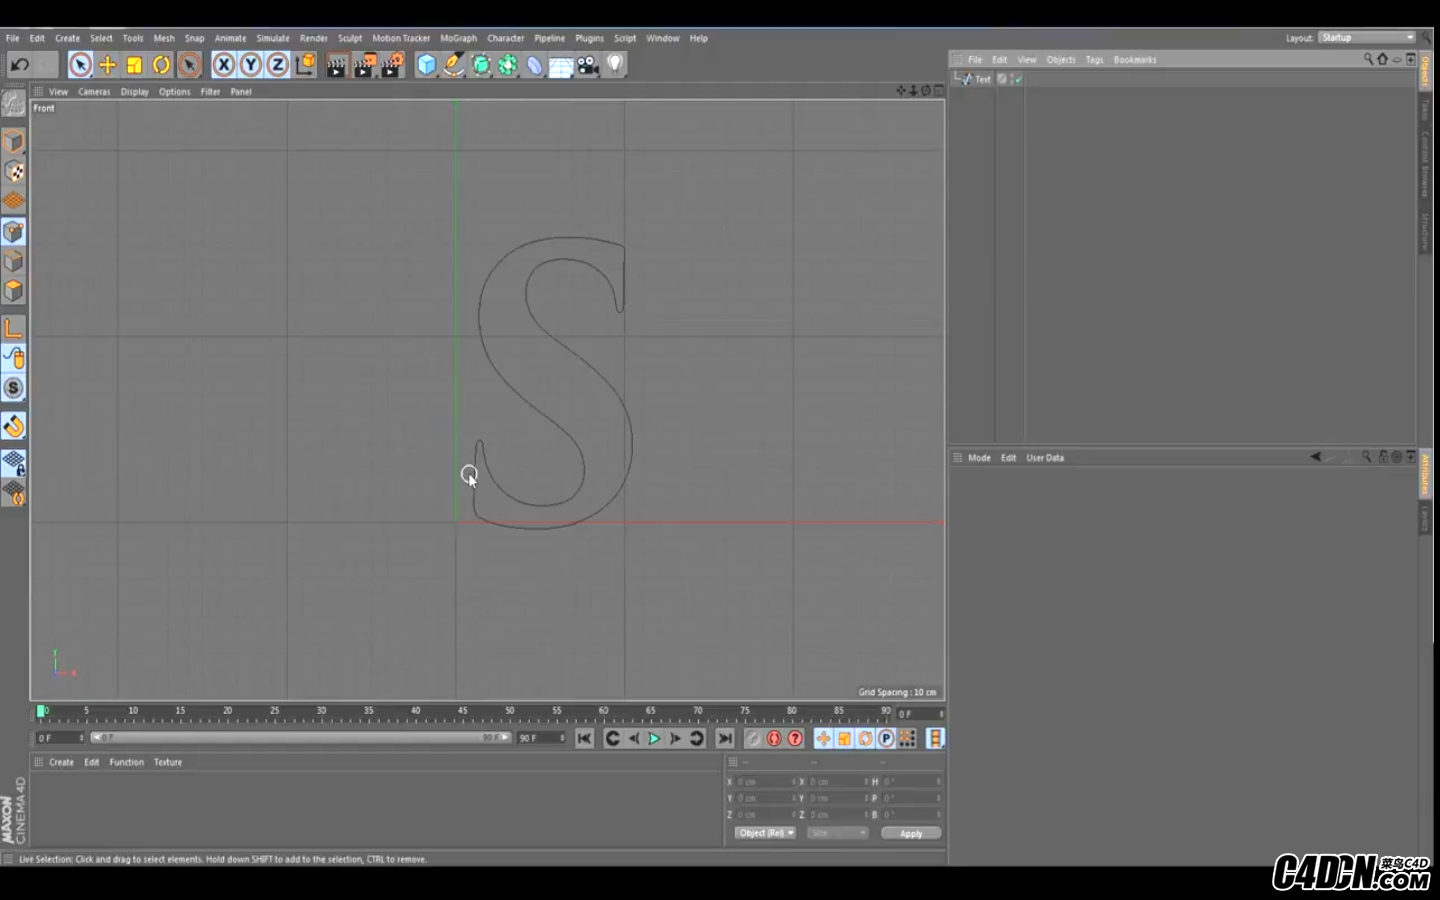This screenshot has width=1440, height=900.
Task: Toggle the Text object's green checkmark
Action: pyautogui.click(x=1018, y=79)
